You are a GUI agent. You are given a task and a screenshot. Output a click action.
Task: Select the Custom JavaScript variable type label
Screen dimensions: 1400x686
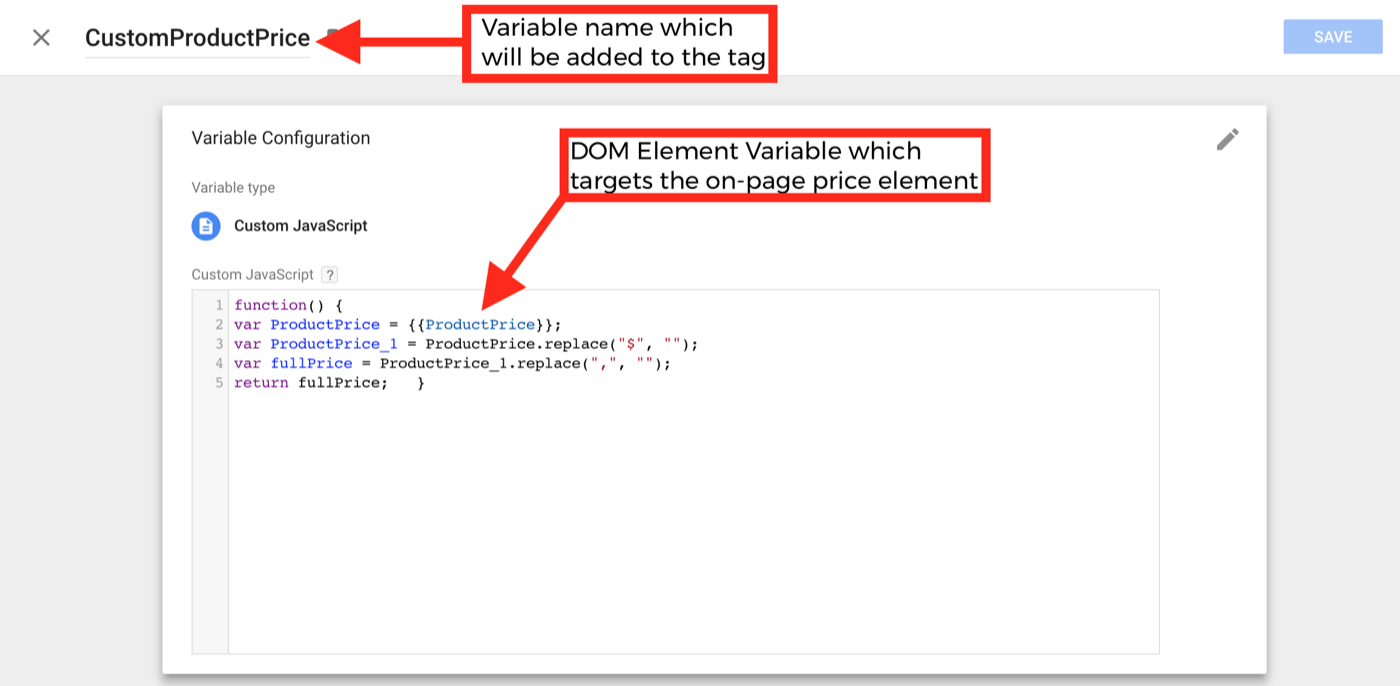coord(300,226)
